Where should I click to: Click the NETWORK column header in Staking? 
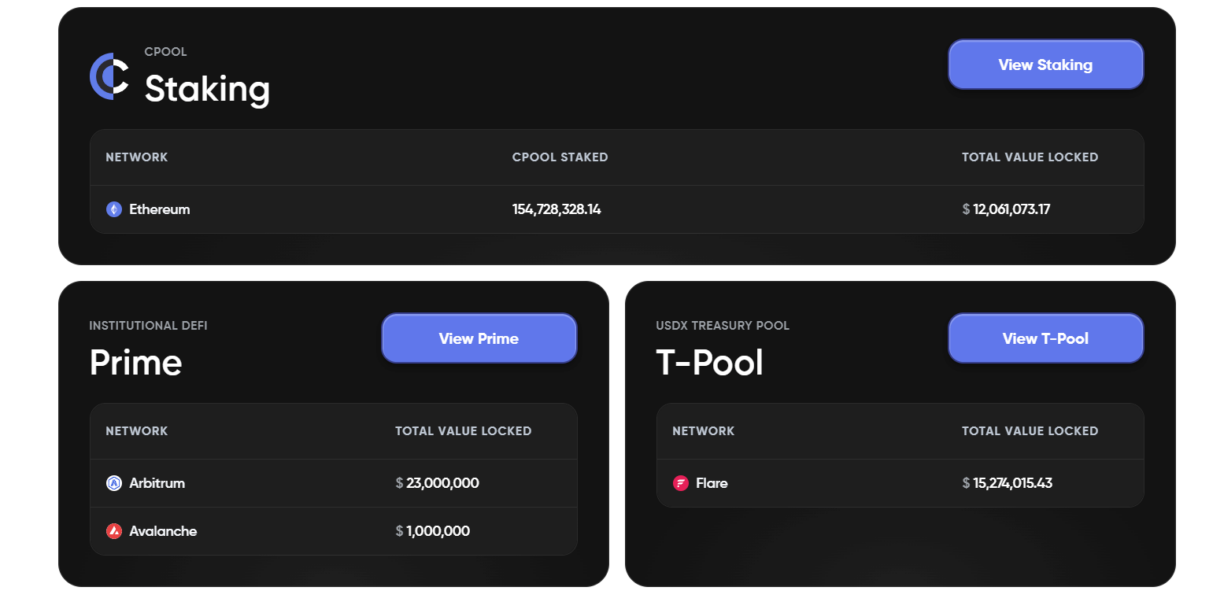(x=135, y=157)
